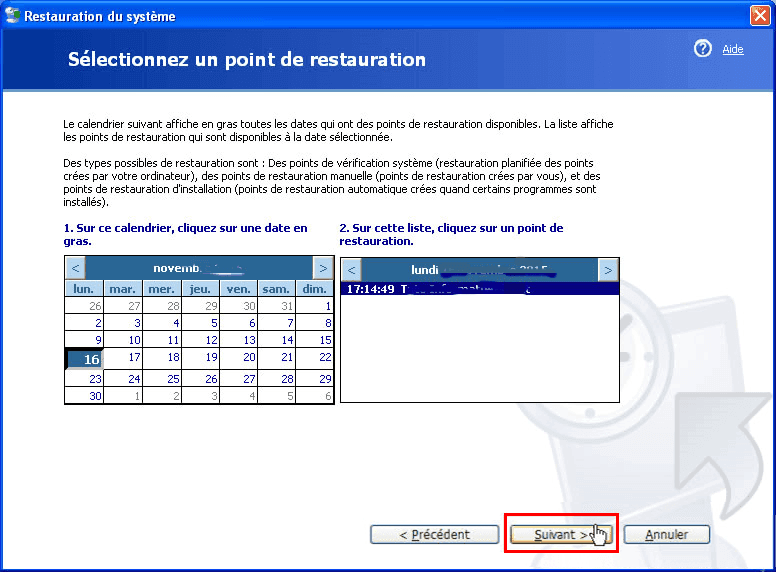776x572 pixels.
Task: Select November 20 under ven. column
Action: point(239,357)
